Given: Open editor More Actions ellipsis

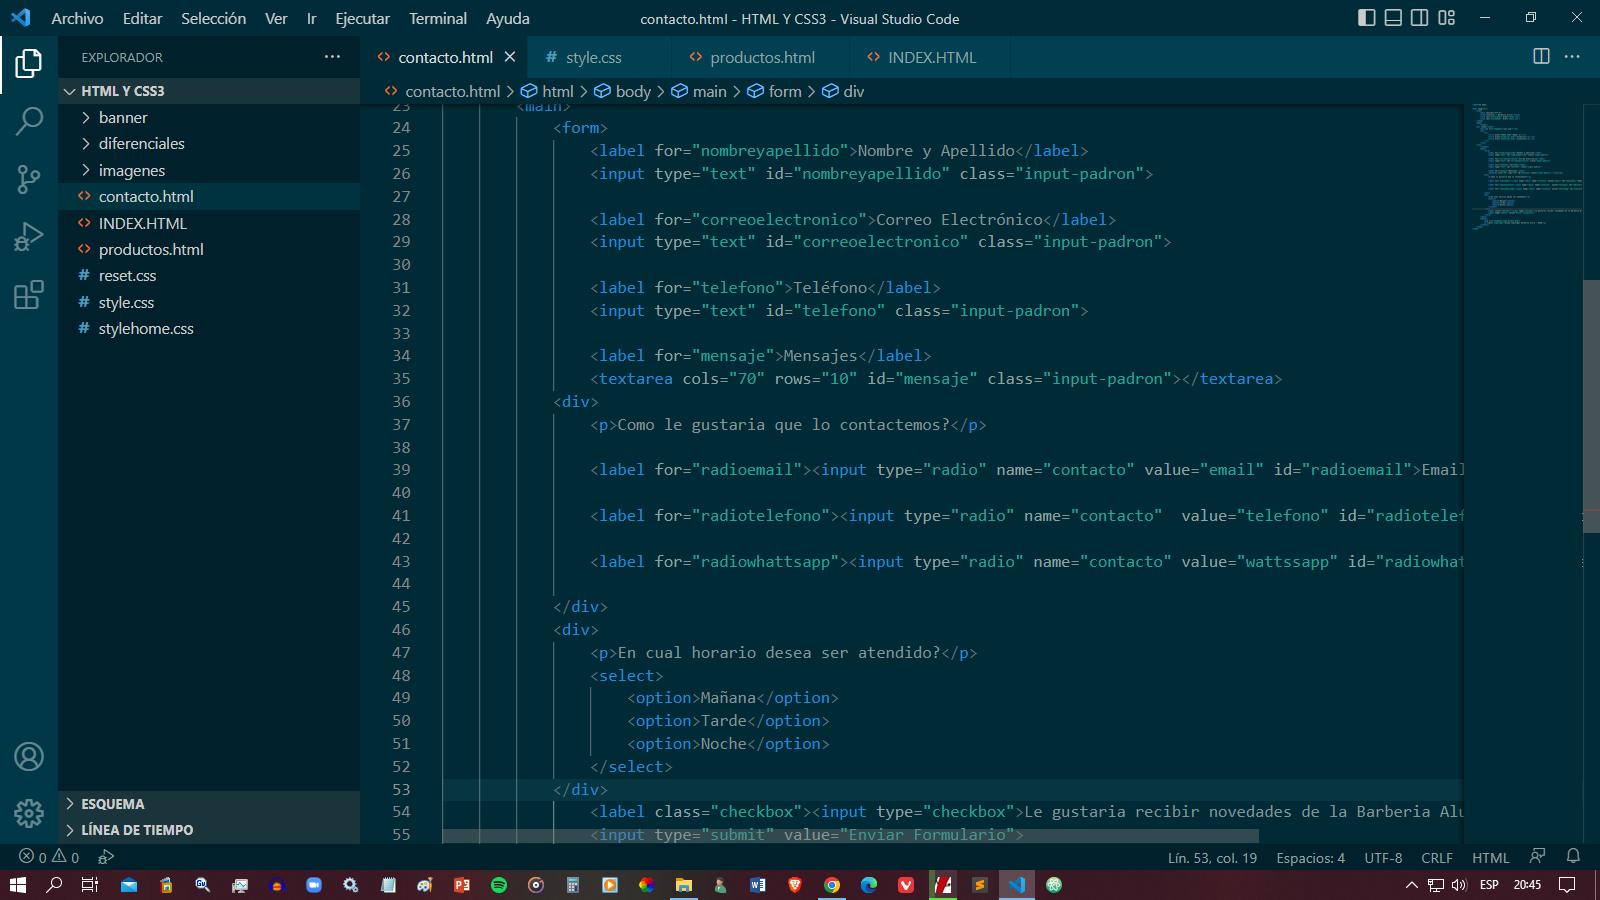Looking at the screenshot, I should point(1572,57).
